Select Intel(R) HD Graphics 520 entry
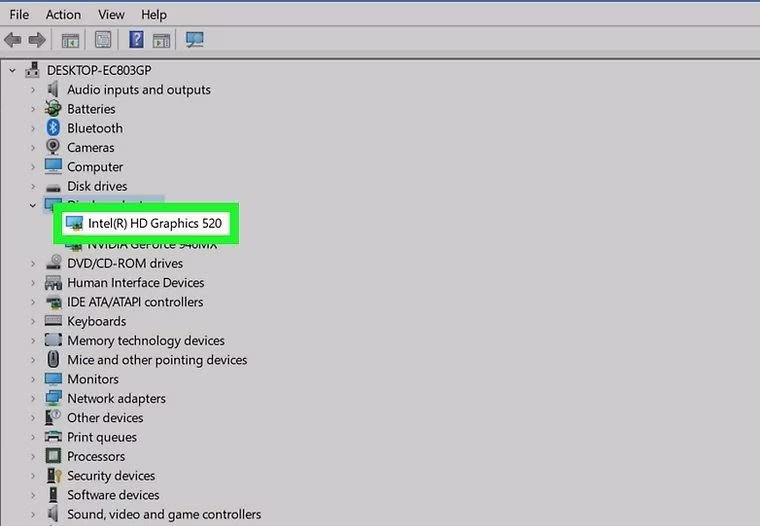The image size is (760, 526). (155, 223)
